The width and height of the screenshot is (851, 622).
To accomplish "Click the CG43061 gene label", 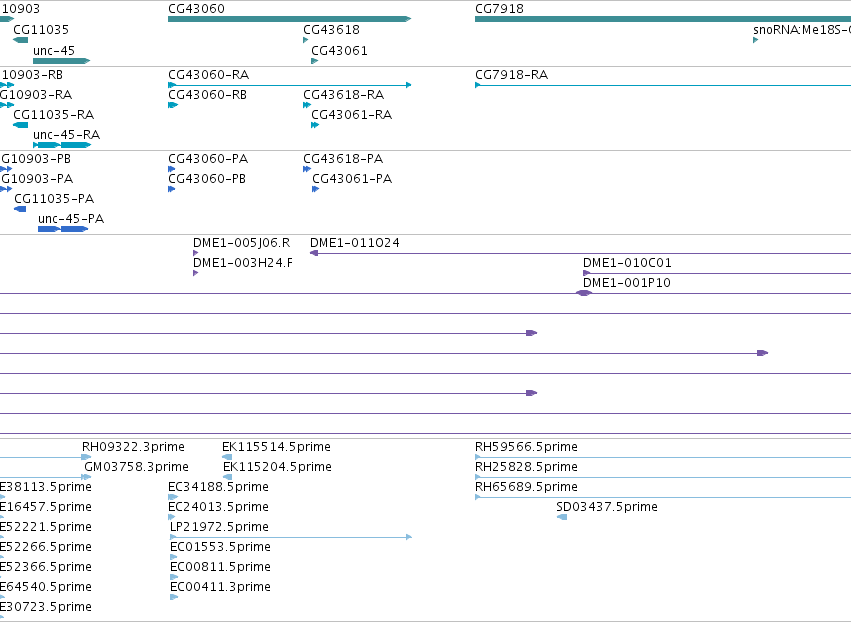I will pos(339,51).
